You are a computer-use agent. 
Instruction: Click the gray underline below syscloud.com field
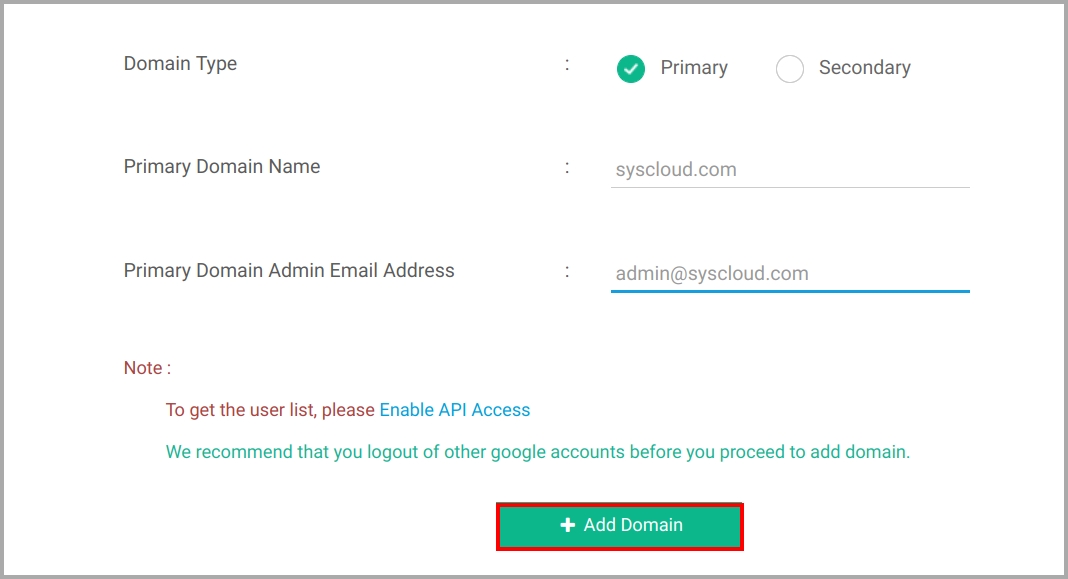point(790,187)
